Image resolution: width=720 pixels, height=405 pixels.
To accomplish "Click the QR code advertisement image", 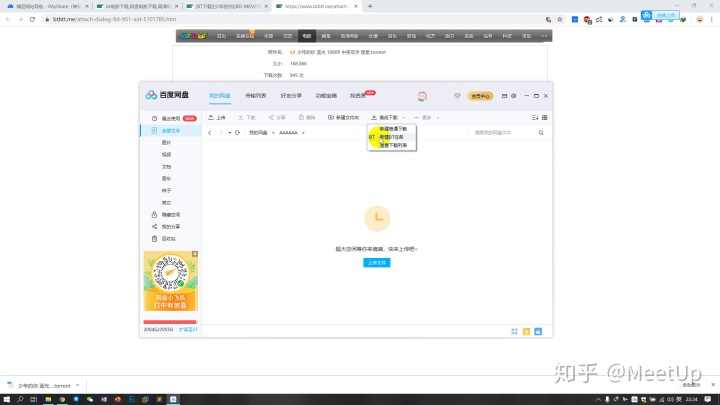I will [171, 281].
